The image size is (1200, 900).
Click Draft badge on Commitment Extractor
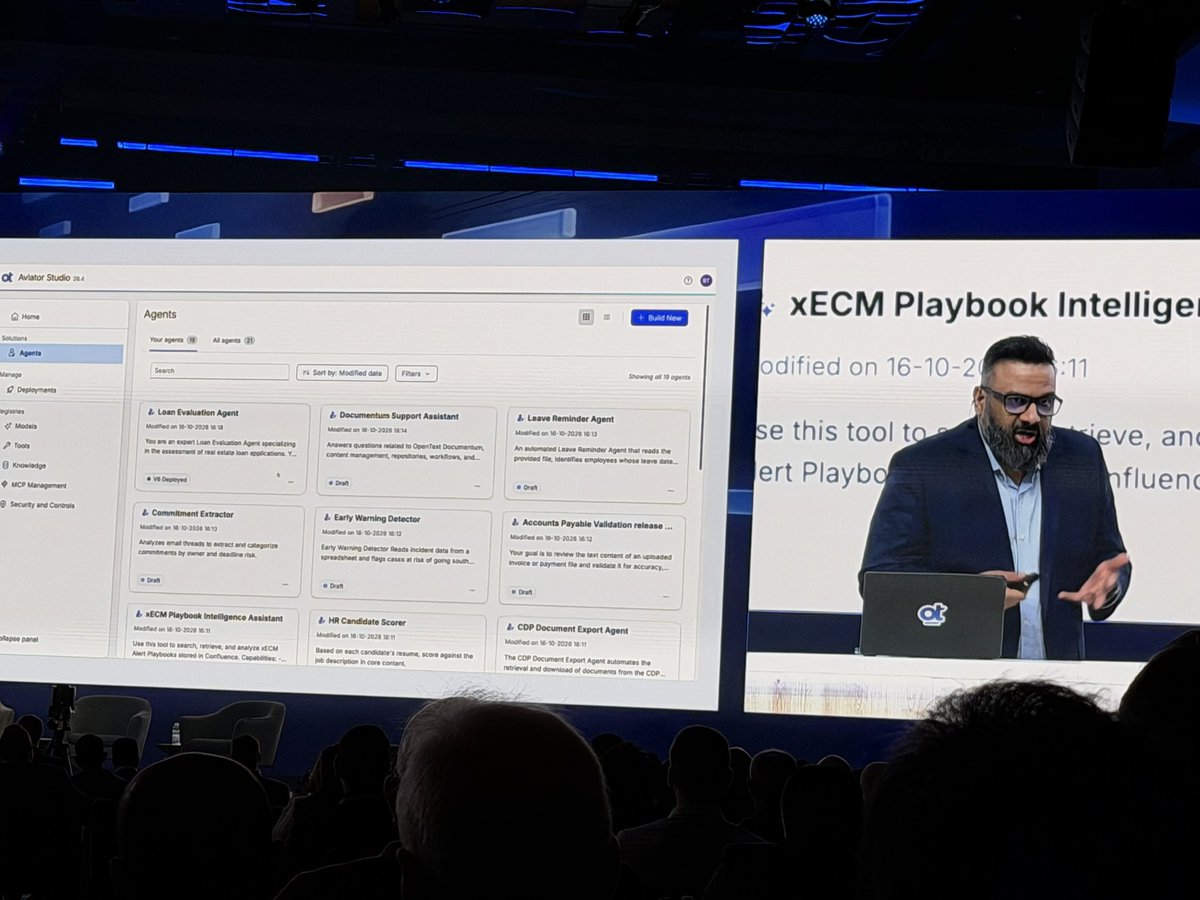tap(150, 579)
